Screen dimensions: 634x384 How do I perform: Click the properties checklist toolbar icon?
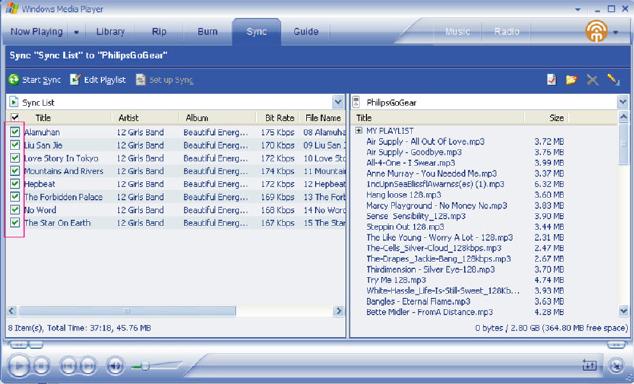point(552,80)
